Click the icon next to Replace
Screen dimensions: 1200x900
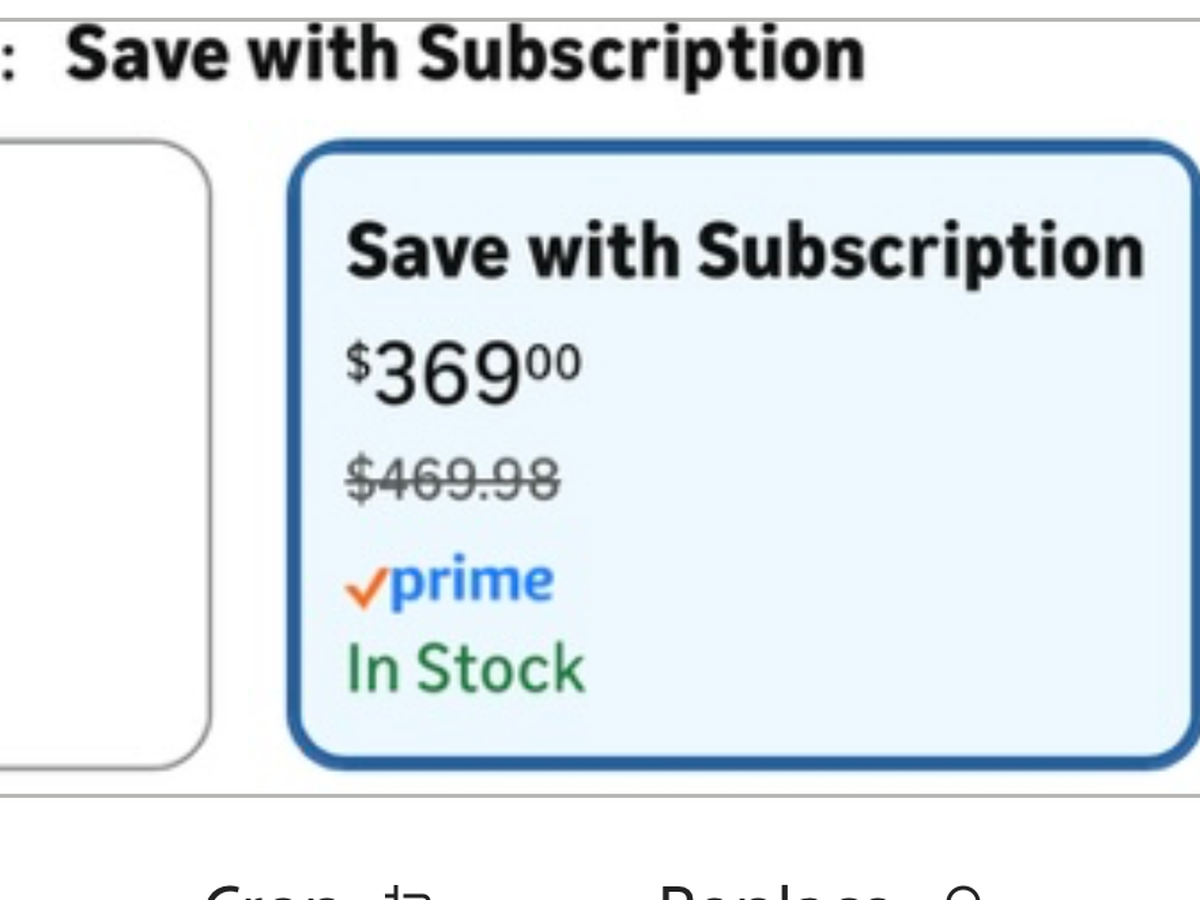point(963,893)
